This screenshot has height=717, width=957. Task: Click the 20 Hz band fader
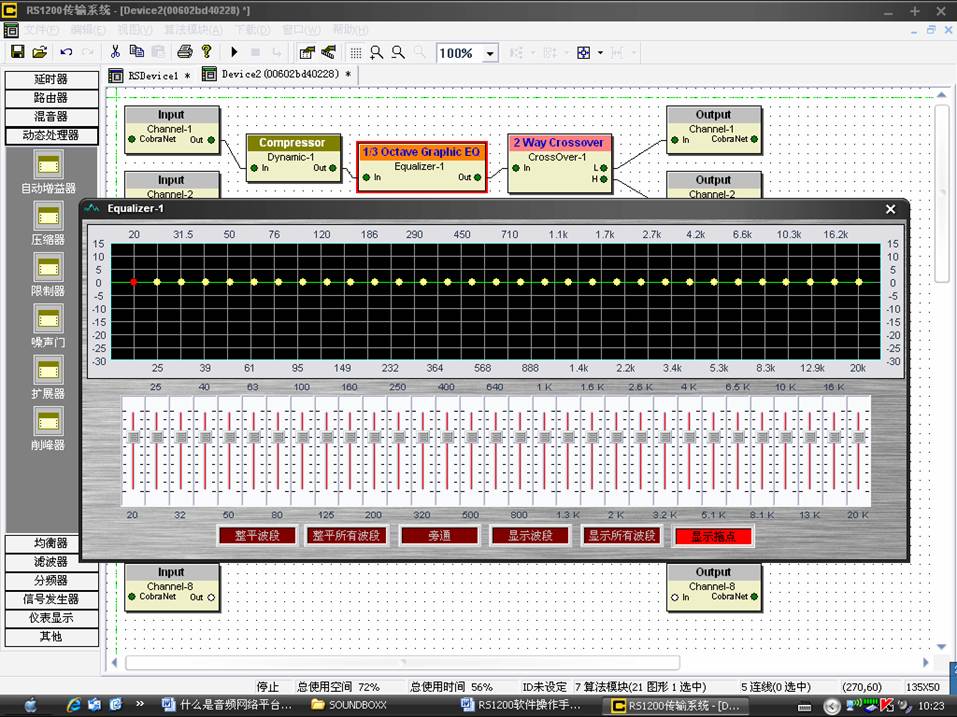[133, 438]
